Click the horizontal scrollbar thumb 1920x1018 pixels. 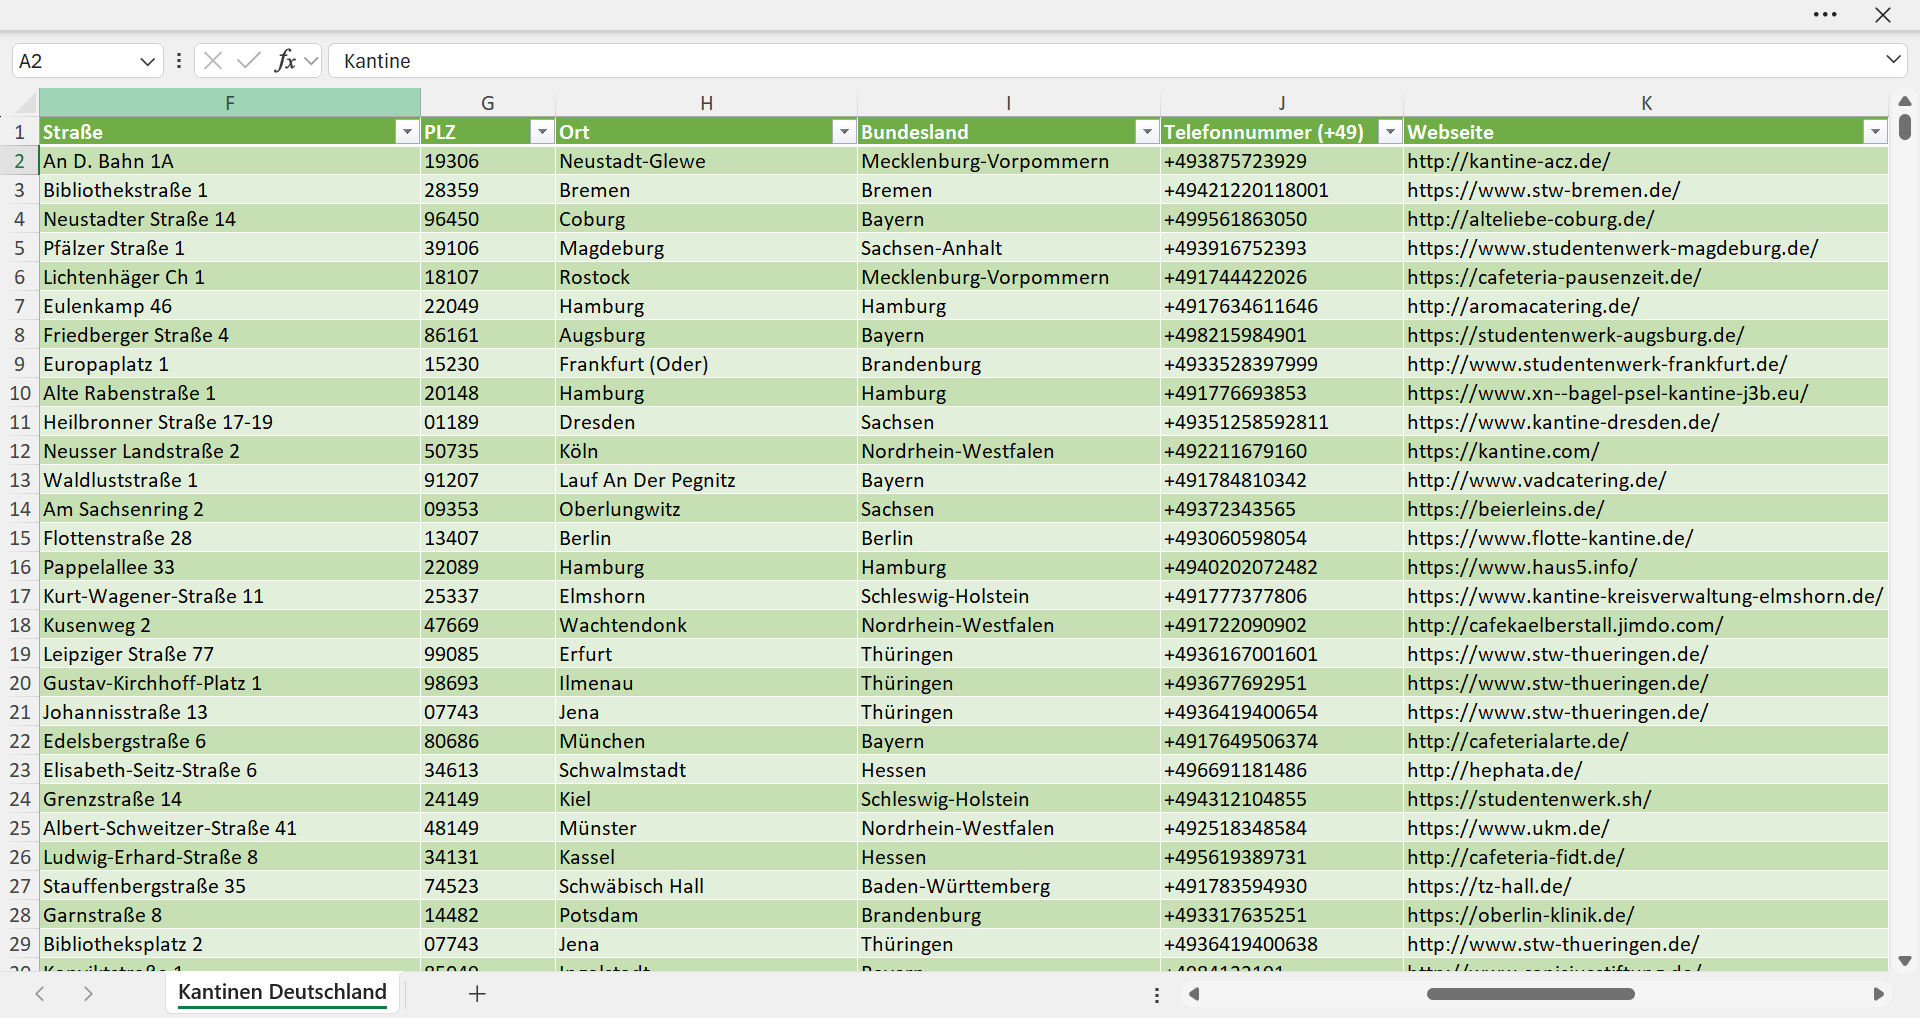coord(1530,994)
